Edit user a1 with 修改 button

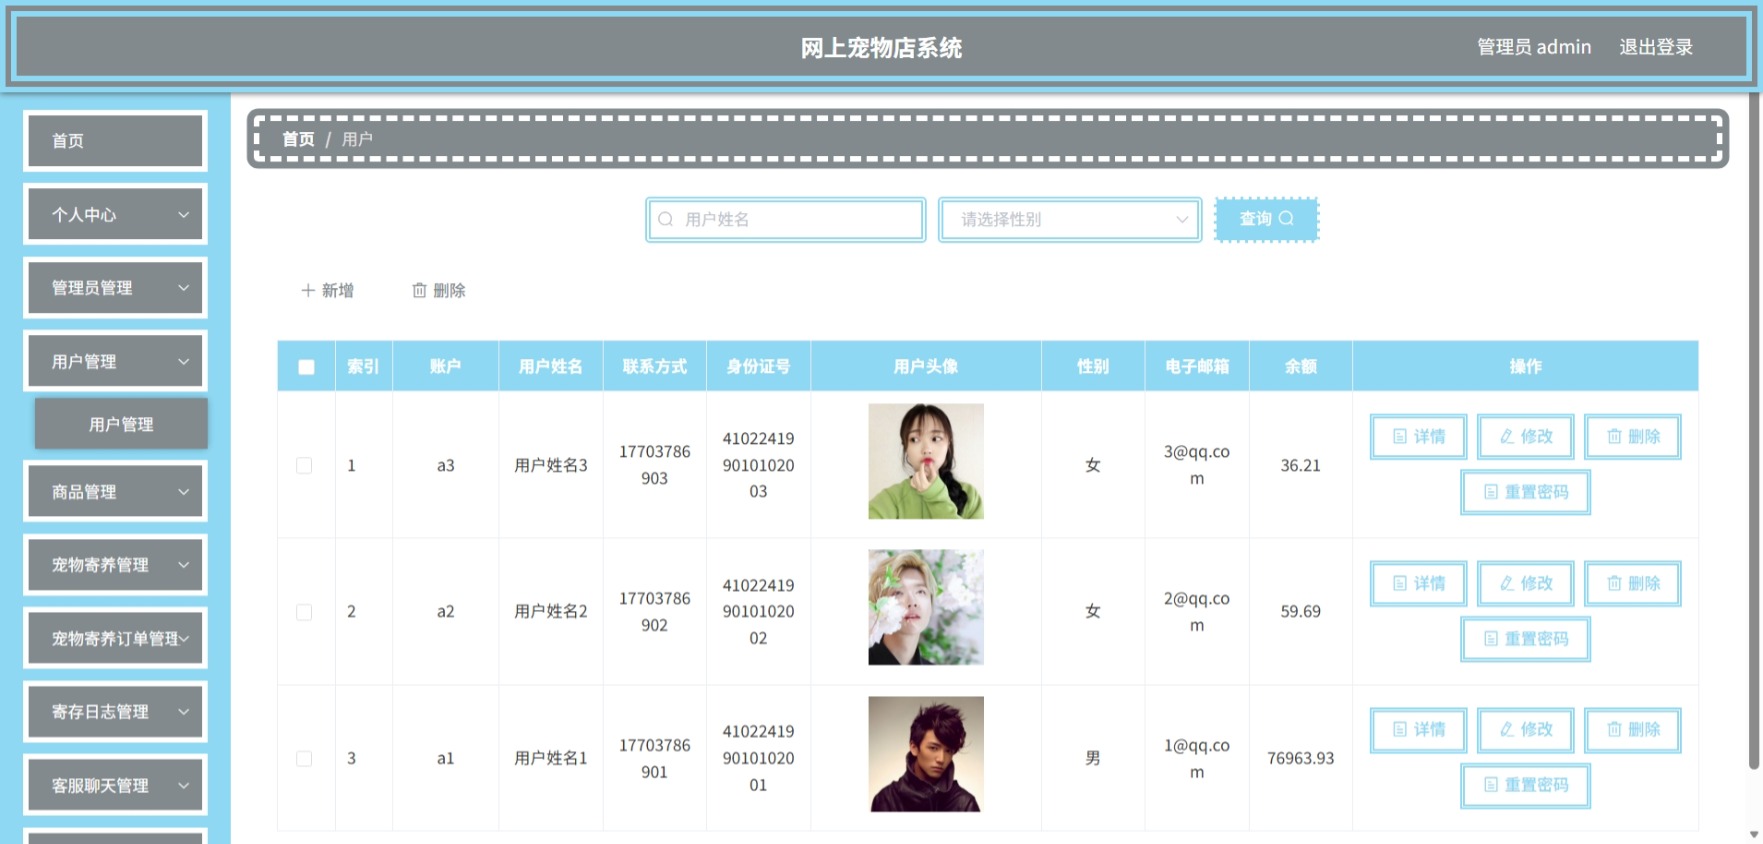pyautogui.click(x=1525, y=730)
